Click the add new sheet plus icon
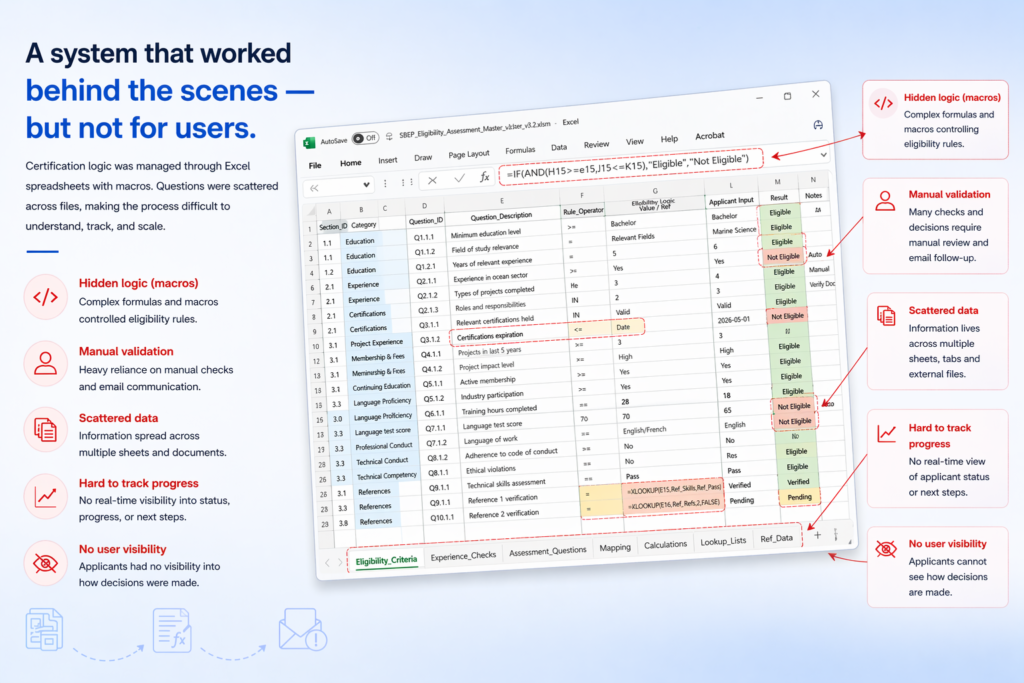1024x683 pixels. coord(816,535)
